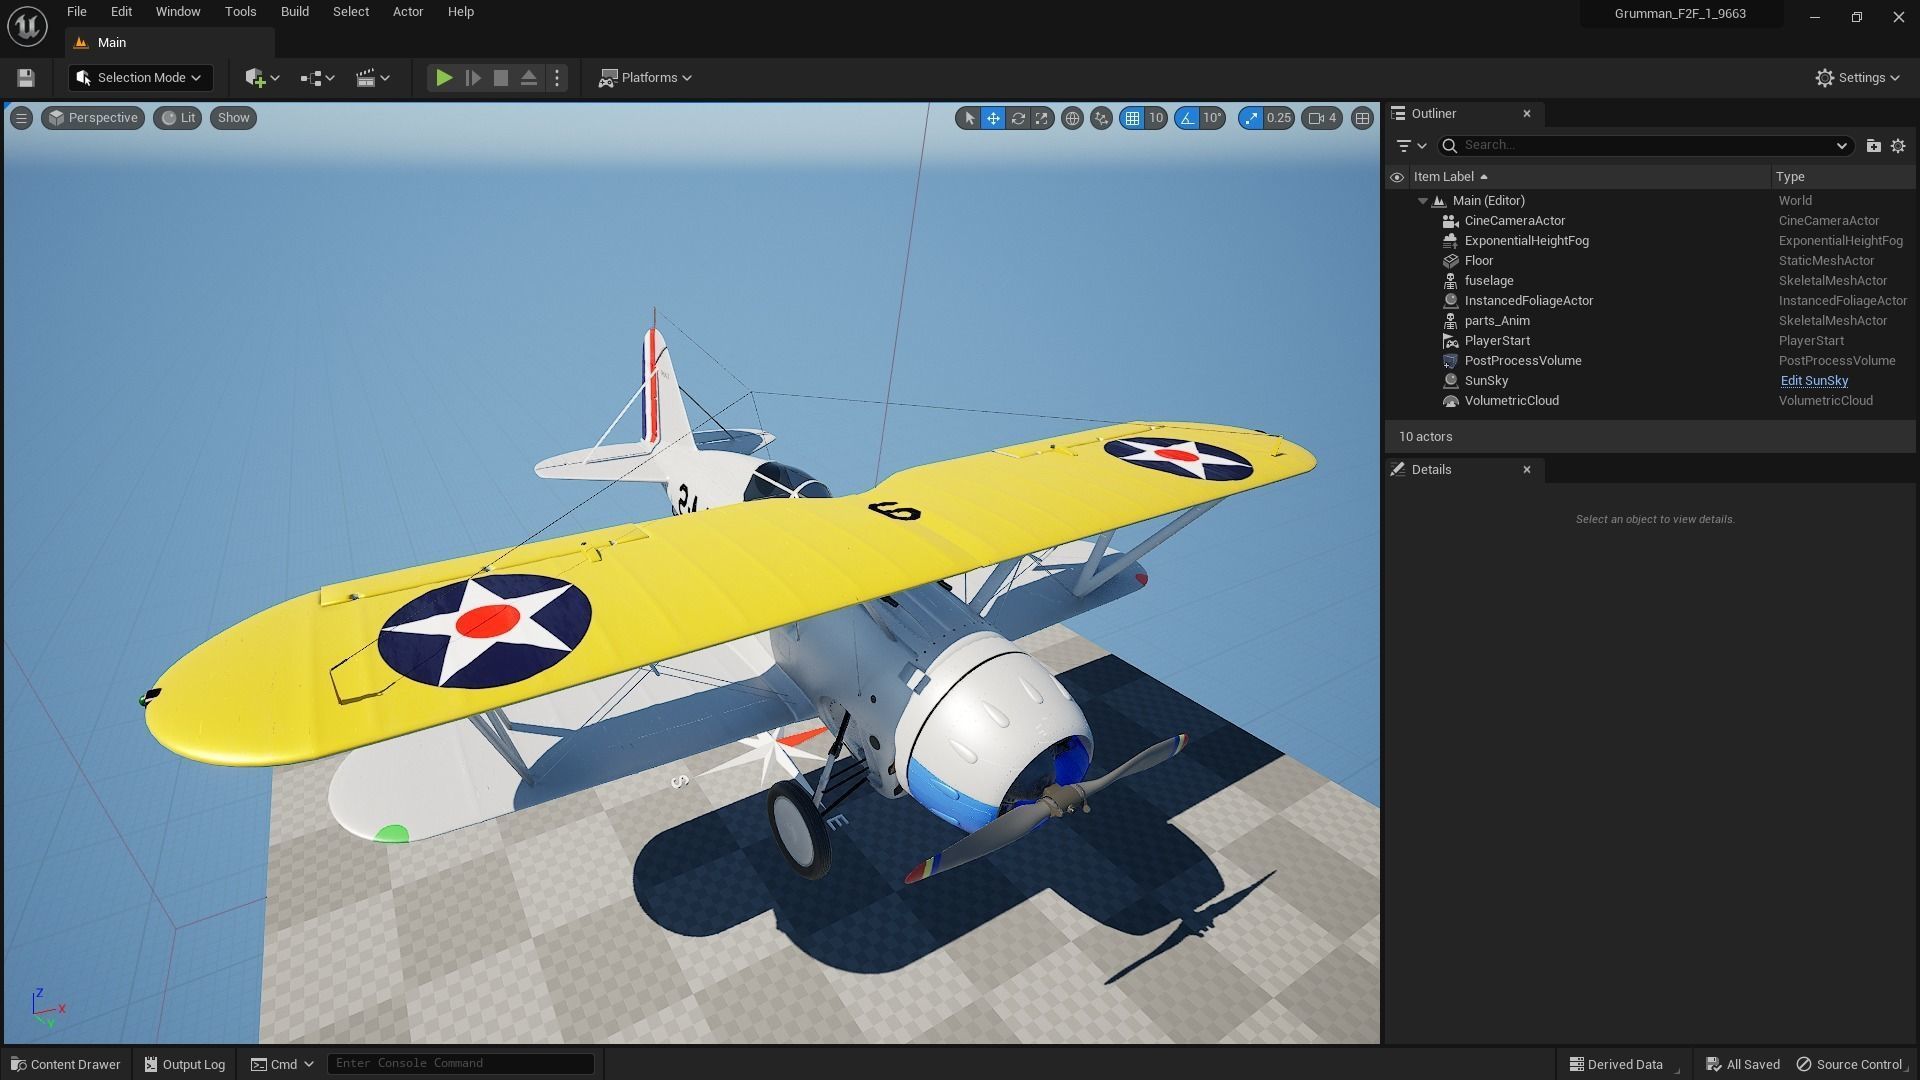Viewport: 1920px width, 1080px height.
Task: Toggle Outliner visibility eye column header
Action: click(x=1397, y=177)
